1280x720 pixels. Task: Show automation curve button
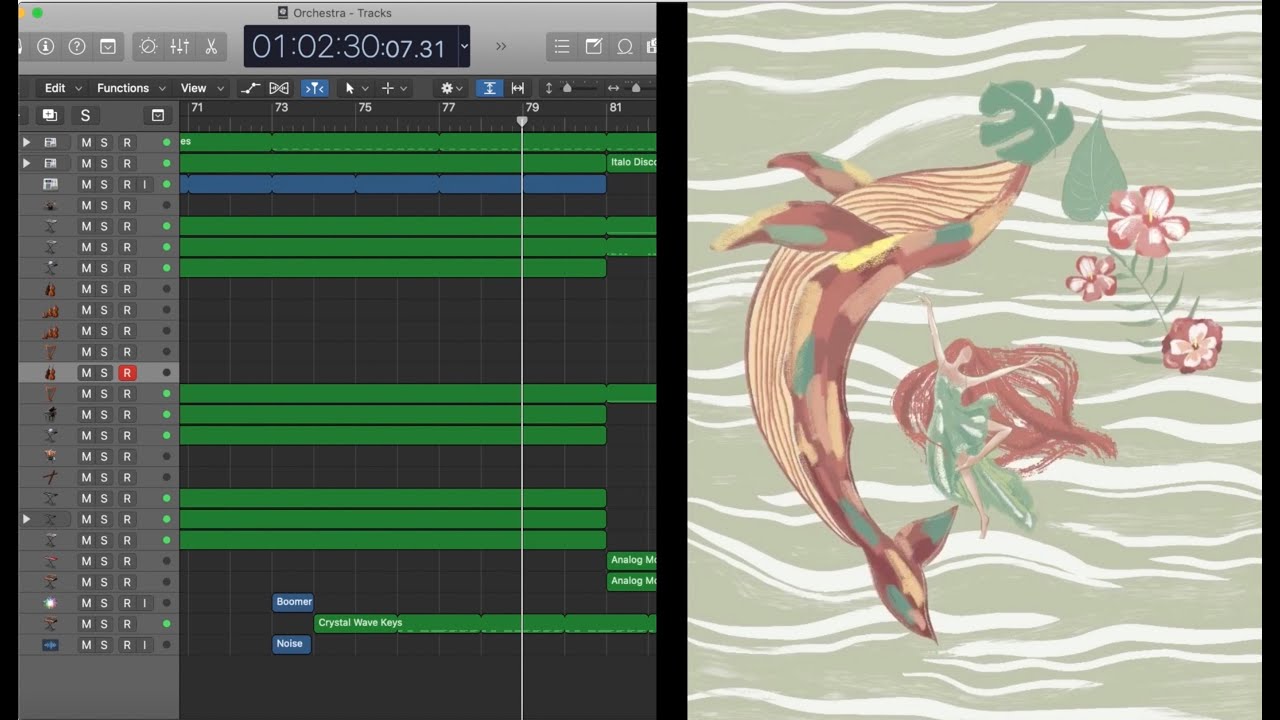(x=250, y=88)
